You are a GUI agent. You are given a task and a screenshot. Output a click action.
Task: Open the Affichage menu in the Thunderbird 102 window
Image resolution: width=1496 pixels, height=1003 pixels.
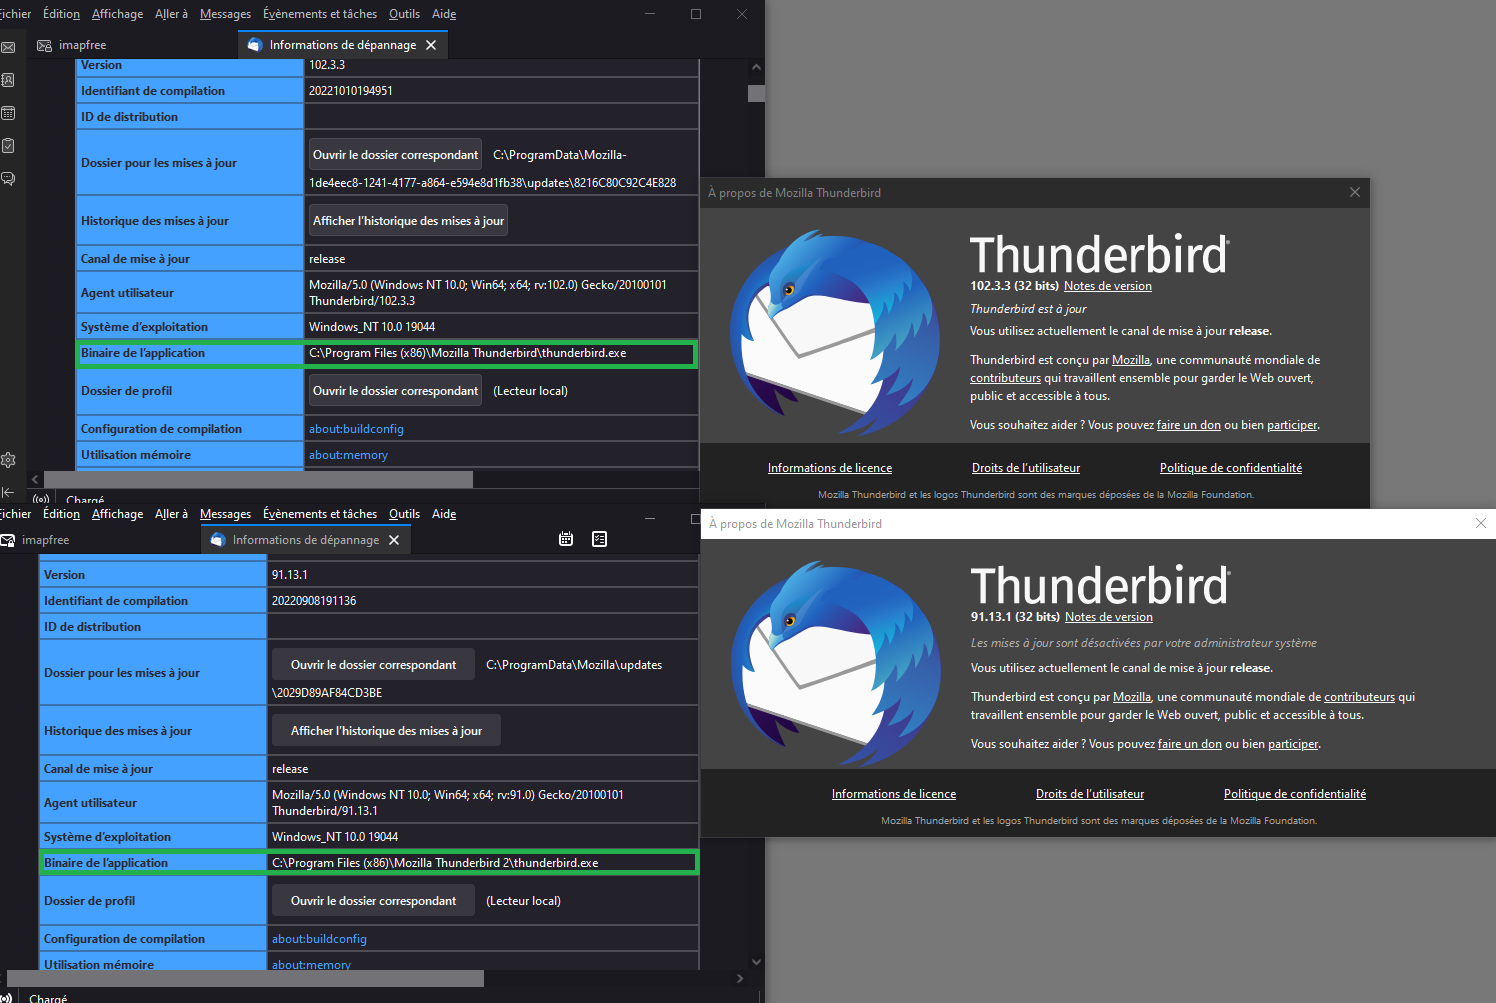[x=117, y=14]
